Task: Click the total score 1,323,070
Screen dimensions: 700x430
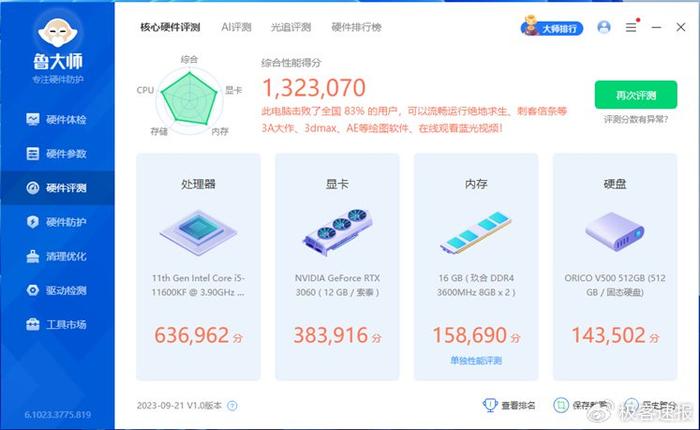Action: click(x=314, y=88)
